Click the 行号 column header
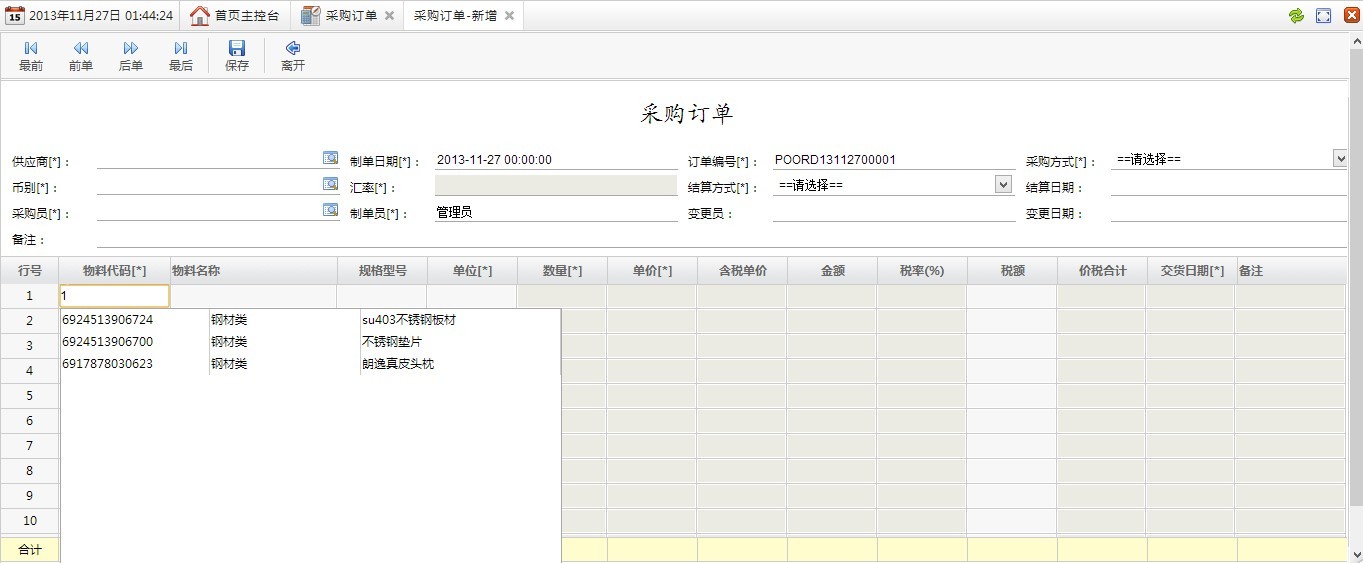Image resolution: width=1363 pixels, height=563 pixels. (x=30, y=271)
